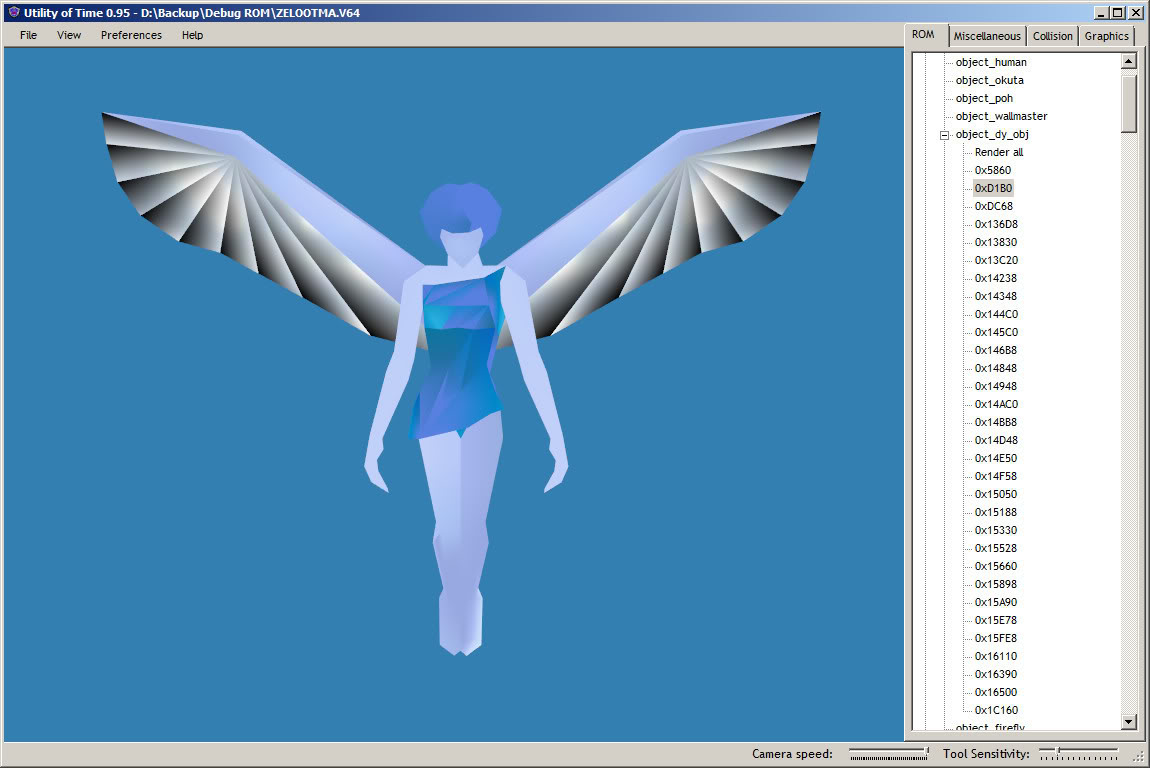
Task: Click the Tool Sensitivity slider
Action: pyautogui.click(x=1079, y=753)
